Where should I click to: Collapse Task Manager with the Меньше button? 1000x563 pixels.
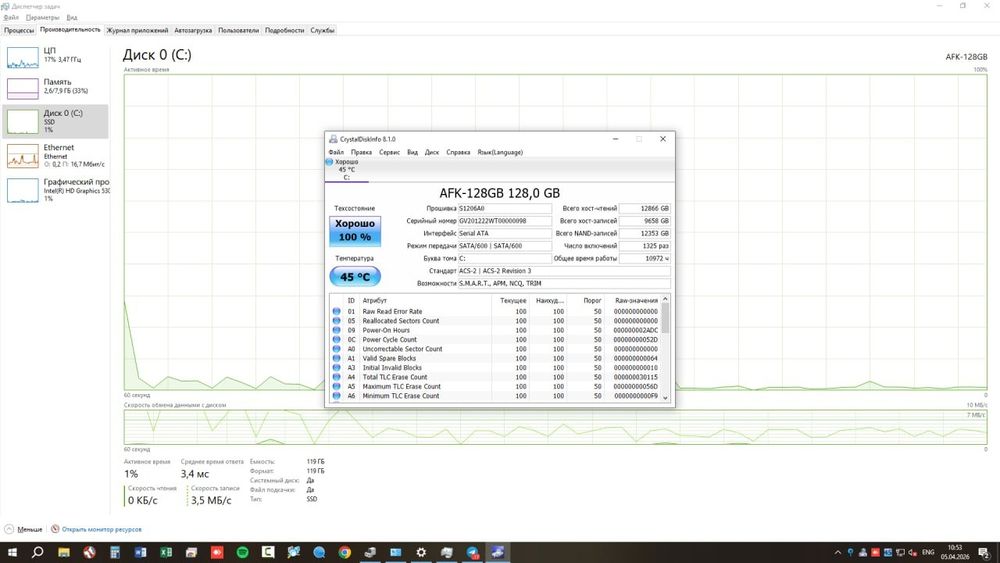point(24,529)
